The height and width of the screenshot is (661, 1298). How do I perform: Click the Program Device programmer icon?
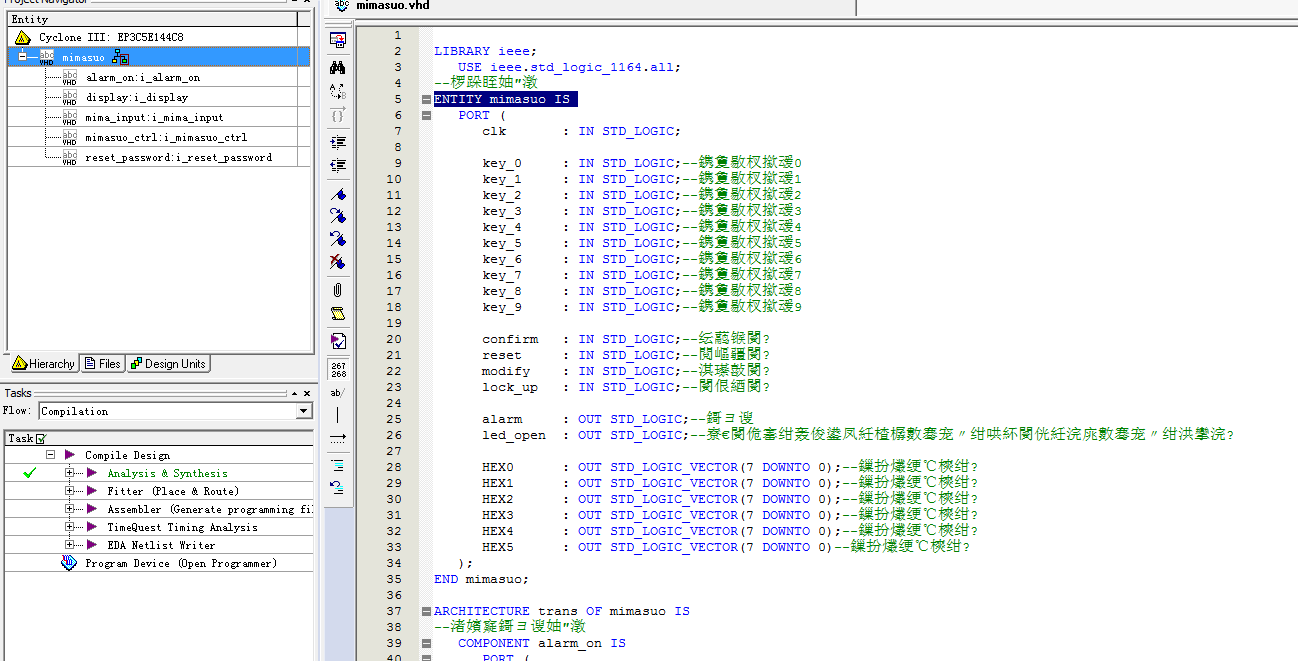(x=68, y=563)
